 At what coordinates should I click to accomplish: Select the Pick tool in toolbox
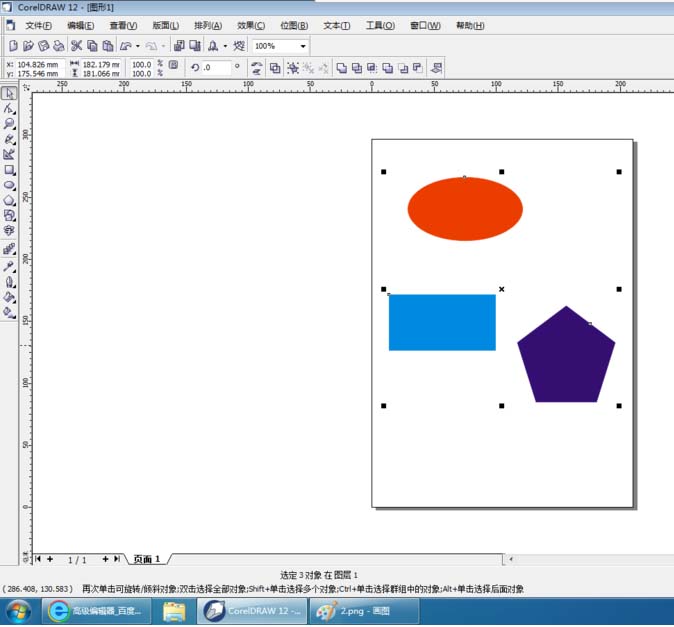coord(9,93)
